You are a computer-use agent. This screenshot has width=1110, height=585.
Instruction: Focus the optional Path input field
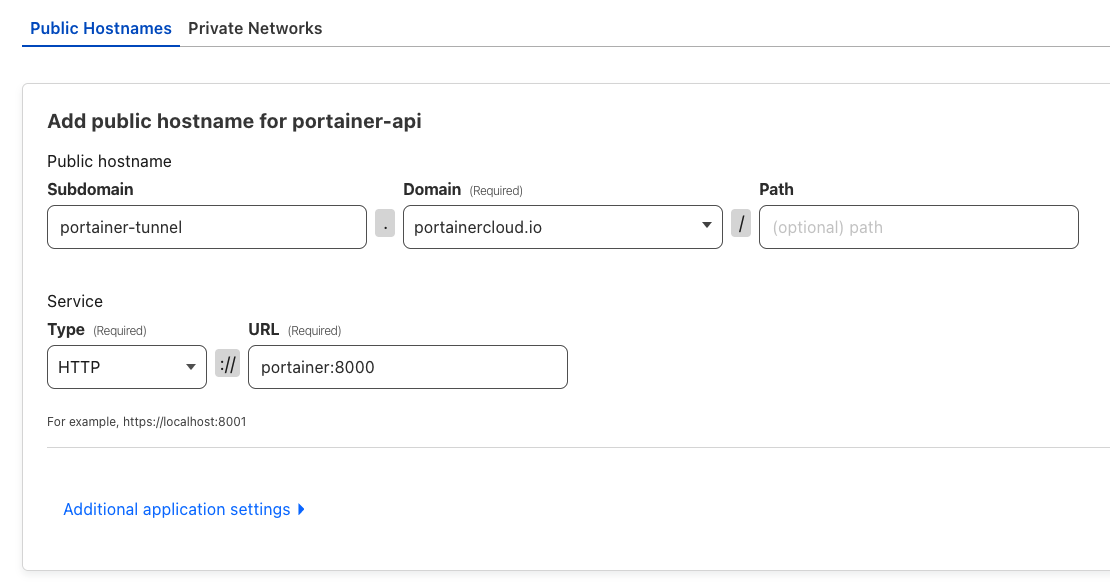(919, 227)
